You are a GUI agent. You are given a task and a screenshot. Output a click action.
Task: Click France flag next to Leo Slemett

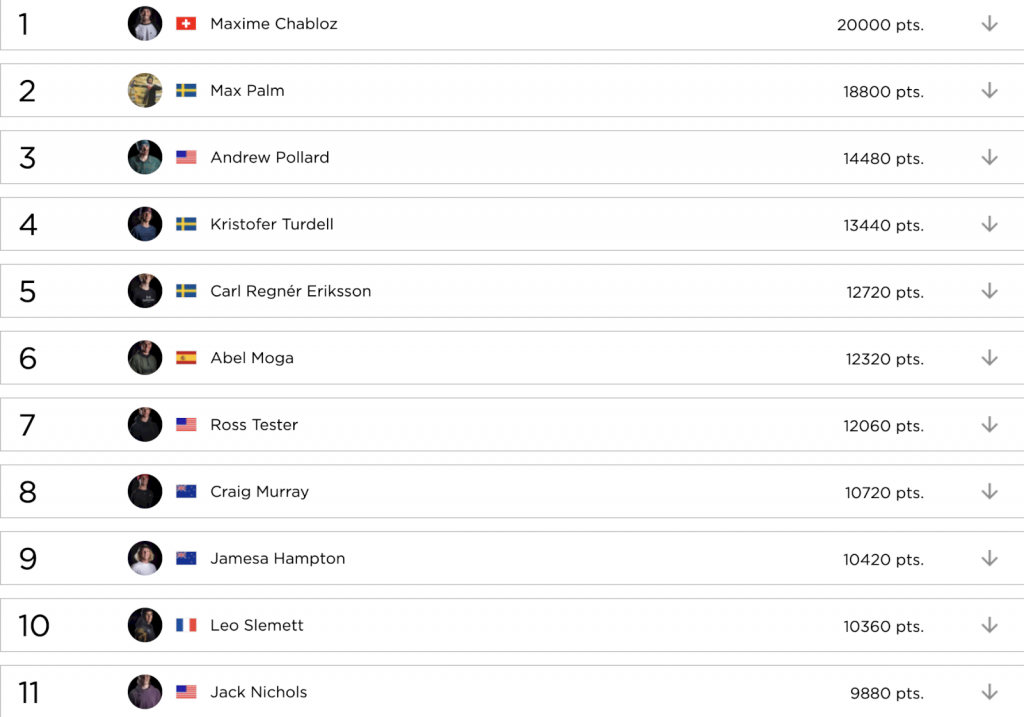pyautogui.click(x=186, y=625)
